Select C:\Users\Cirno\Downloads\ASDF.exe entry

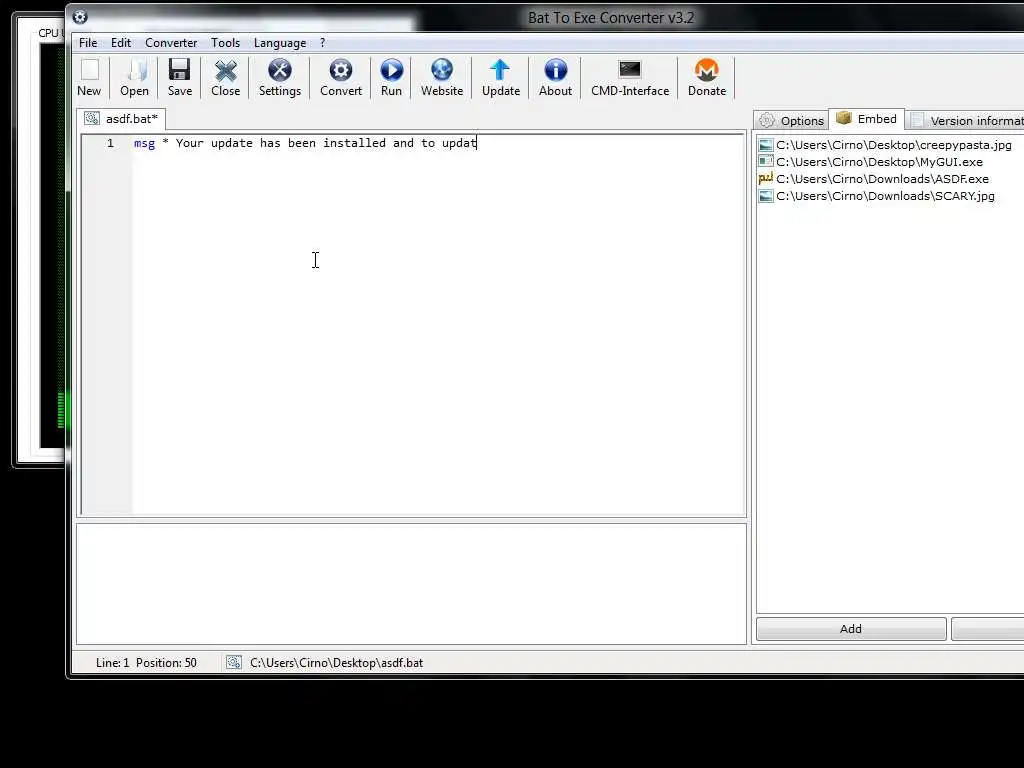click(873, 179)
